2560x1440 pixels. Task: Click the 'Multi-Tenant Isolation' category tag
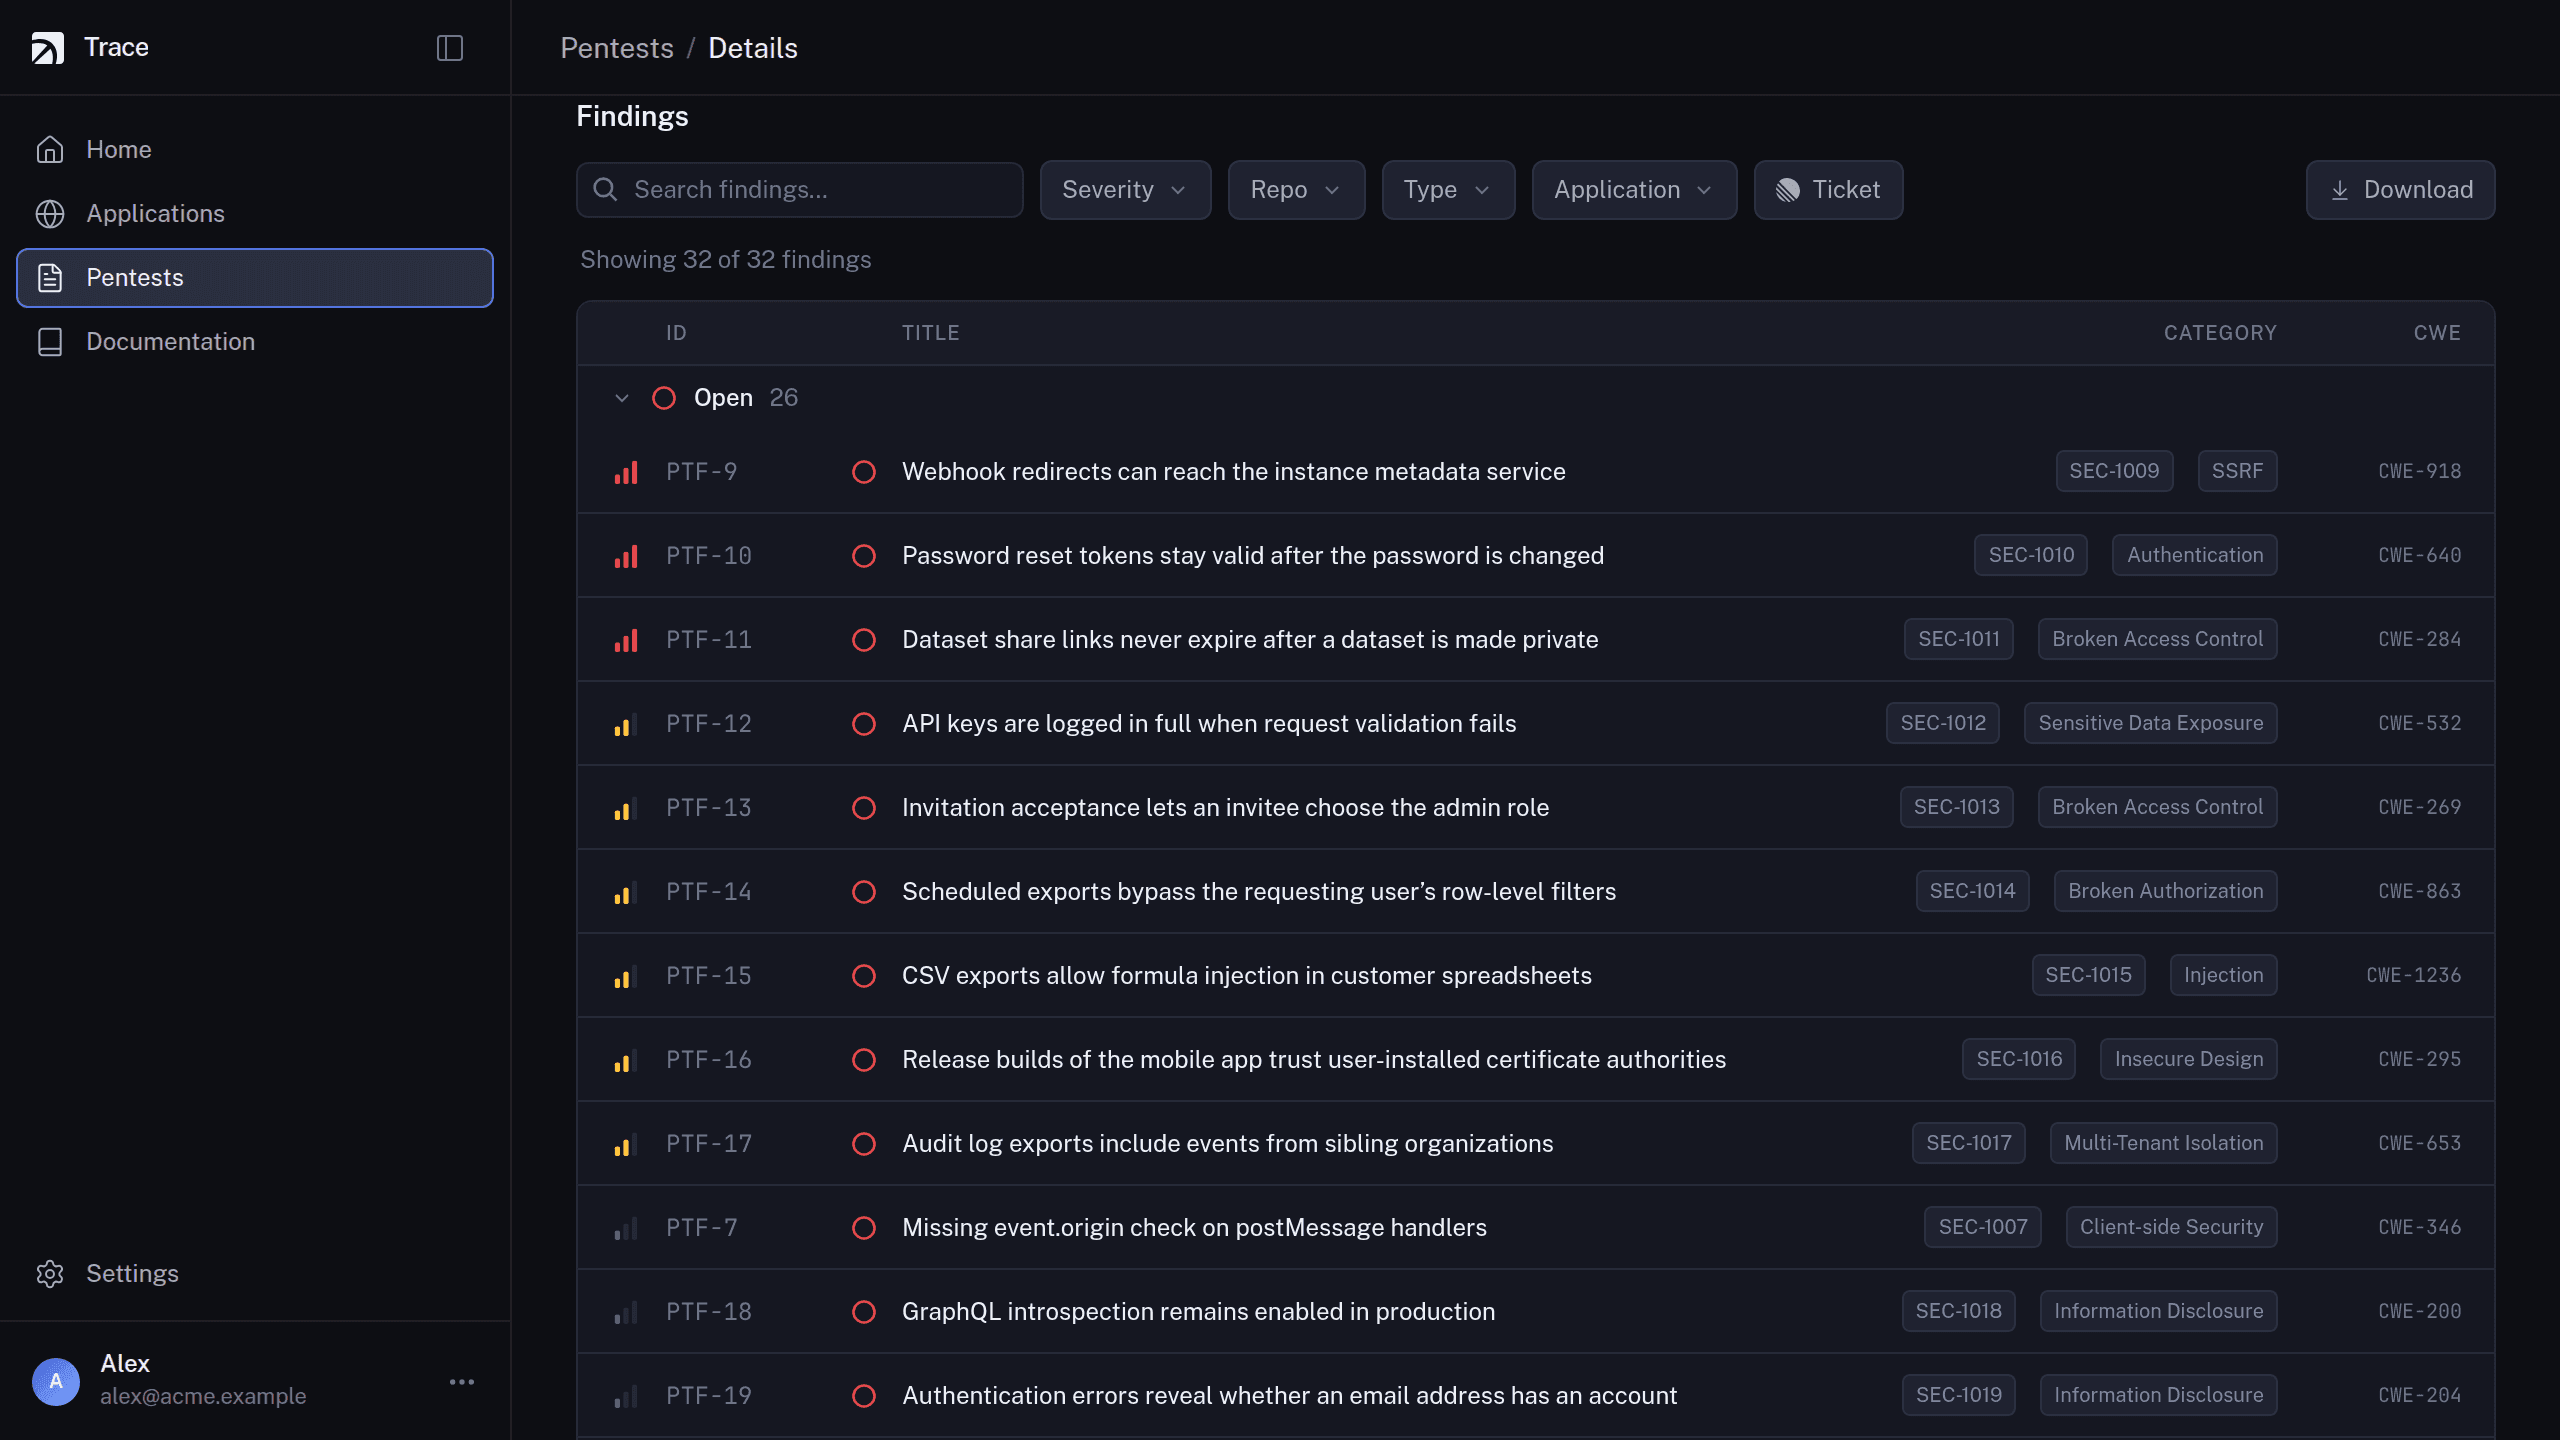click(x=2163, y=1143)
